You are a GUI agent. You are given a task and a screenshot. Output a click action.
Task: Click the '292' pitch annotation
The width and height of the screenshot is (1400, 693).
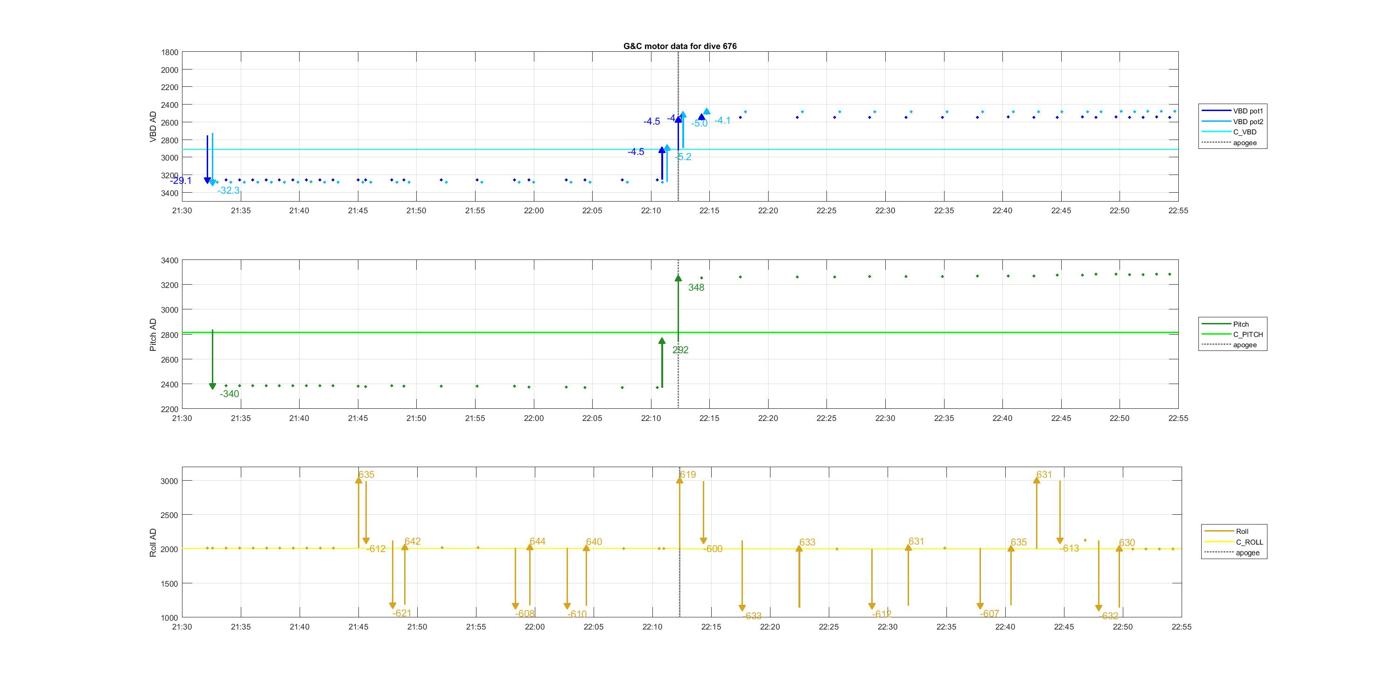coord(680,350)
